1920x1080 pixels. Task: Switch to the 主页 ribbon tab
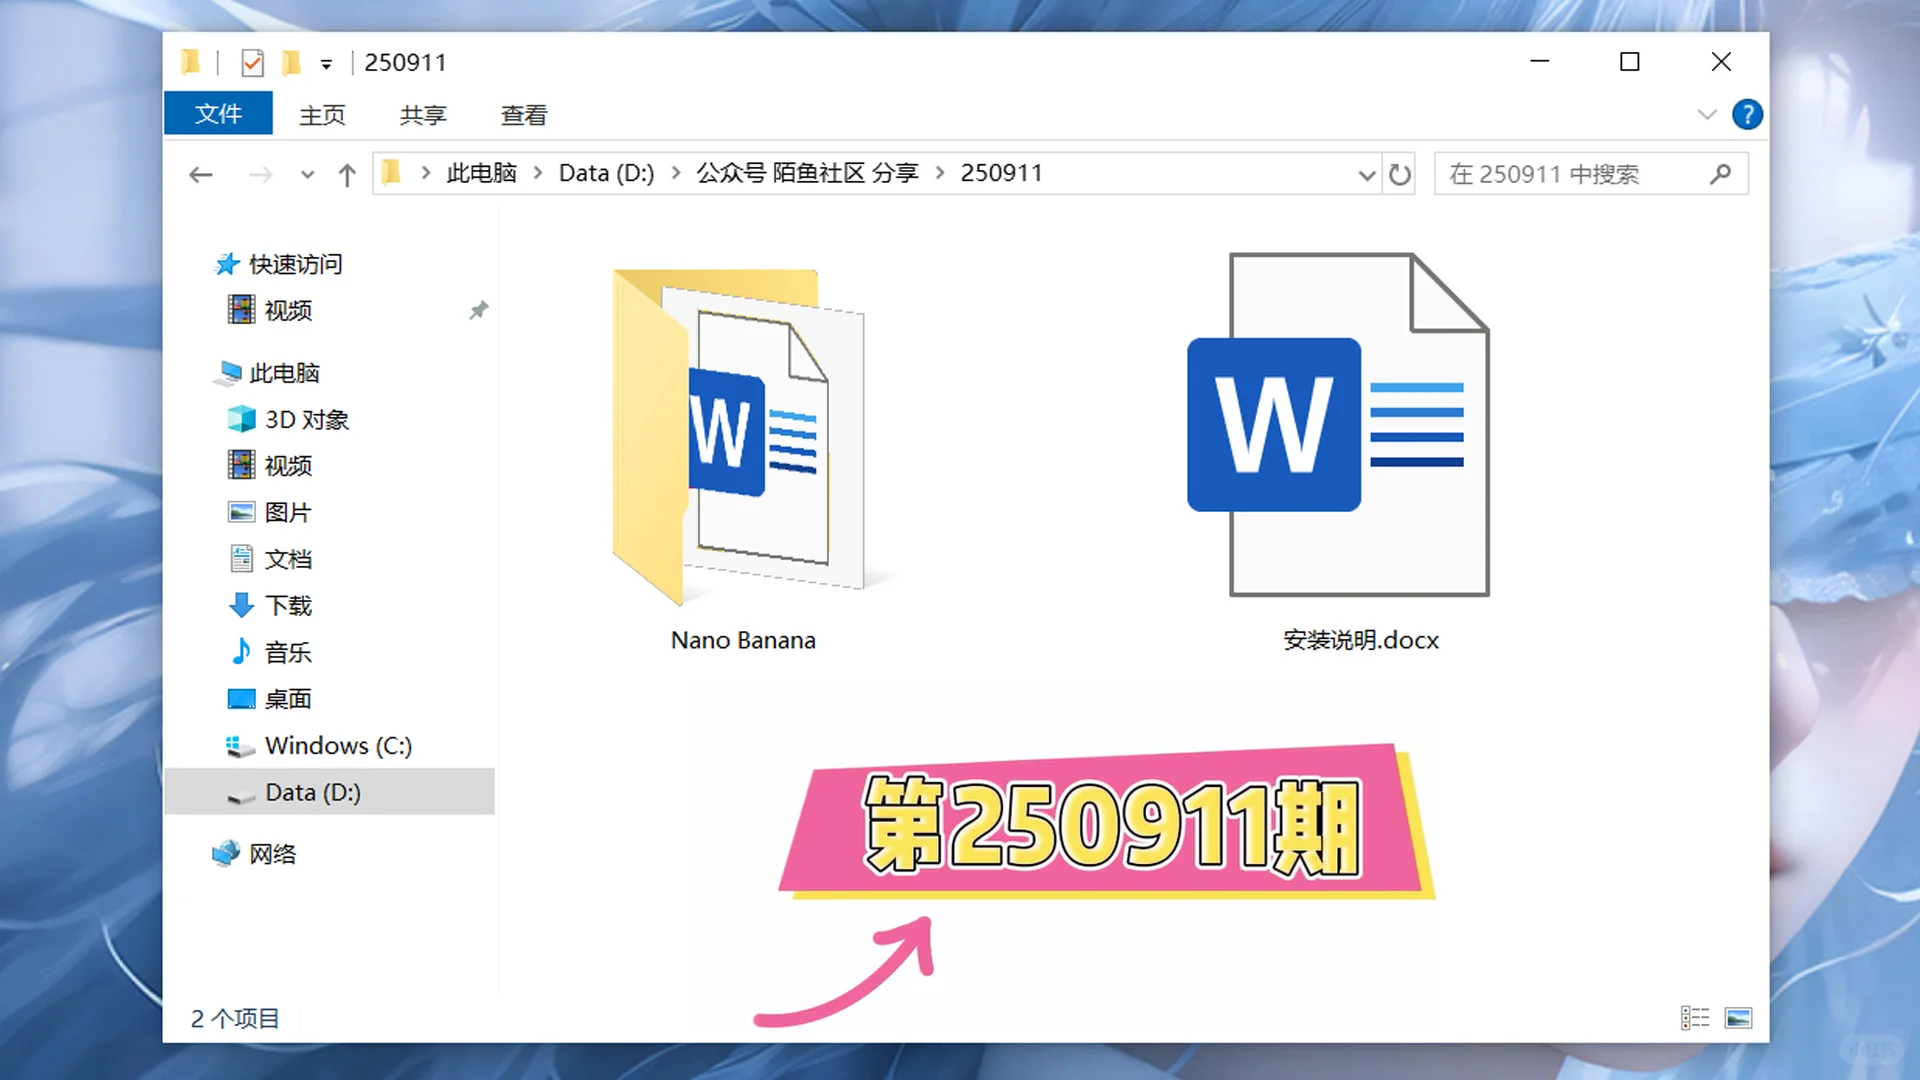[321, 114]
